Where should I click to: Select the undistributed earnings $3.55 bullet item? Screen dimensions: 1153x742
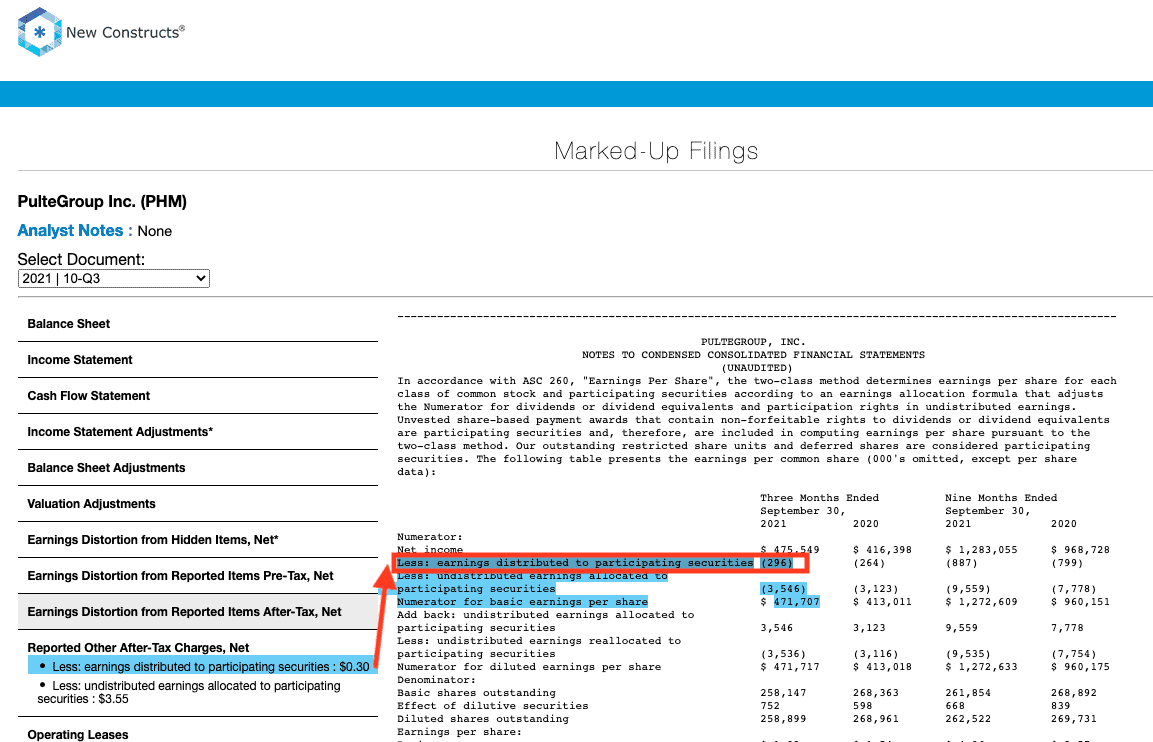point(190,692)
